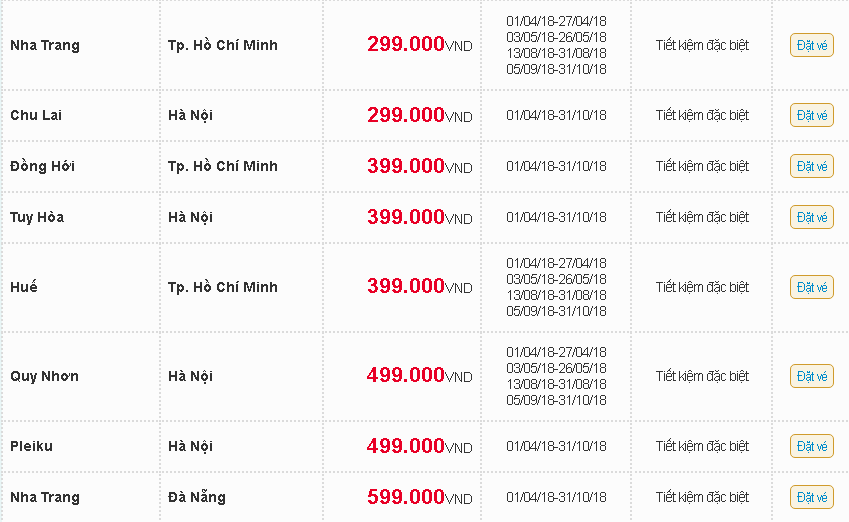Click Đặt vé for Chu Lai to Hà Nội
849x522 pixels.
(x=812, y=115)
